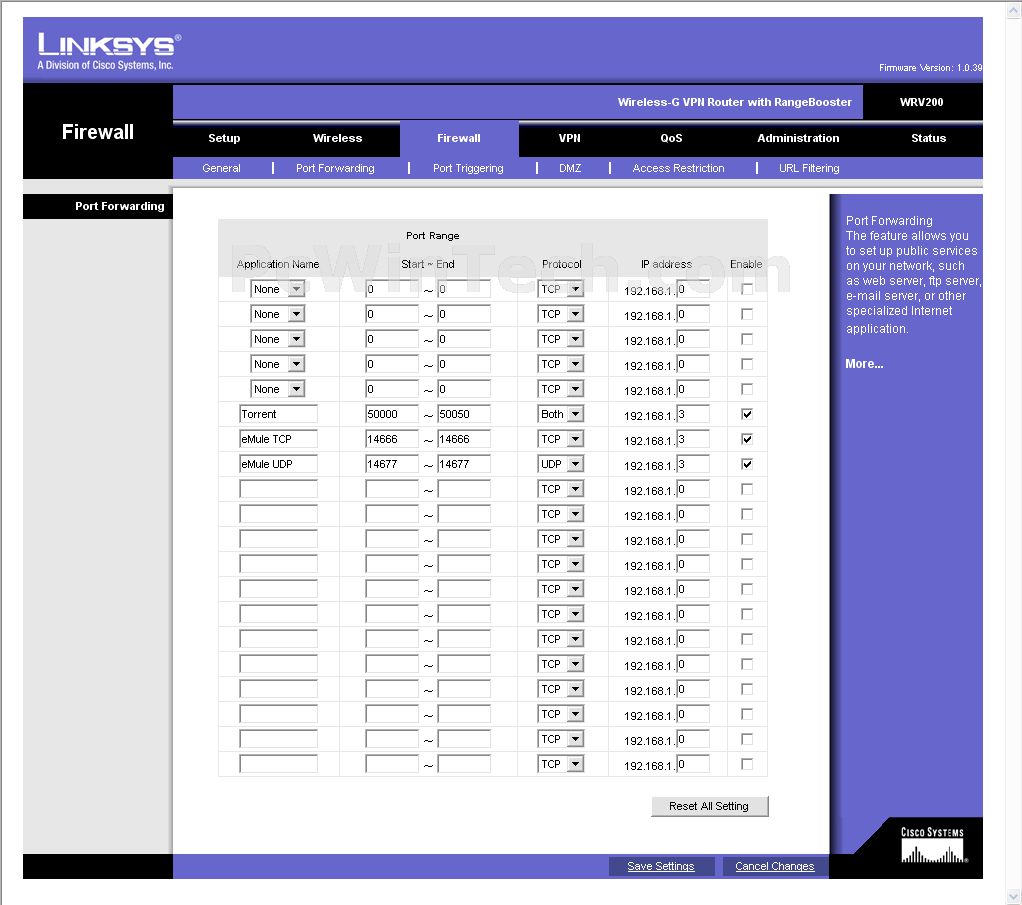
Task: Click the end port field containing 50050
Action: coord(464,414)
